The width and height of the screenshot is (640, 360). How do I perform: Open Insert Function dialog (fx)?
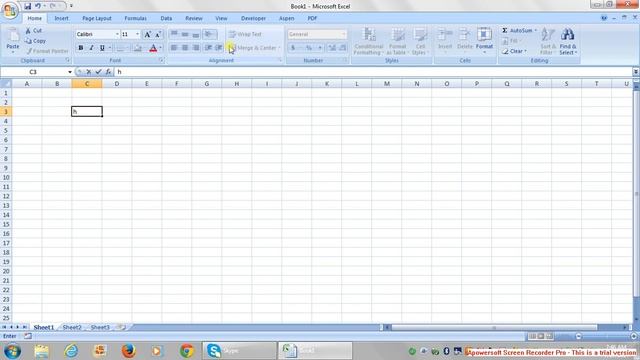(109, 72)
